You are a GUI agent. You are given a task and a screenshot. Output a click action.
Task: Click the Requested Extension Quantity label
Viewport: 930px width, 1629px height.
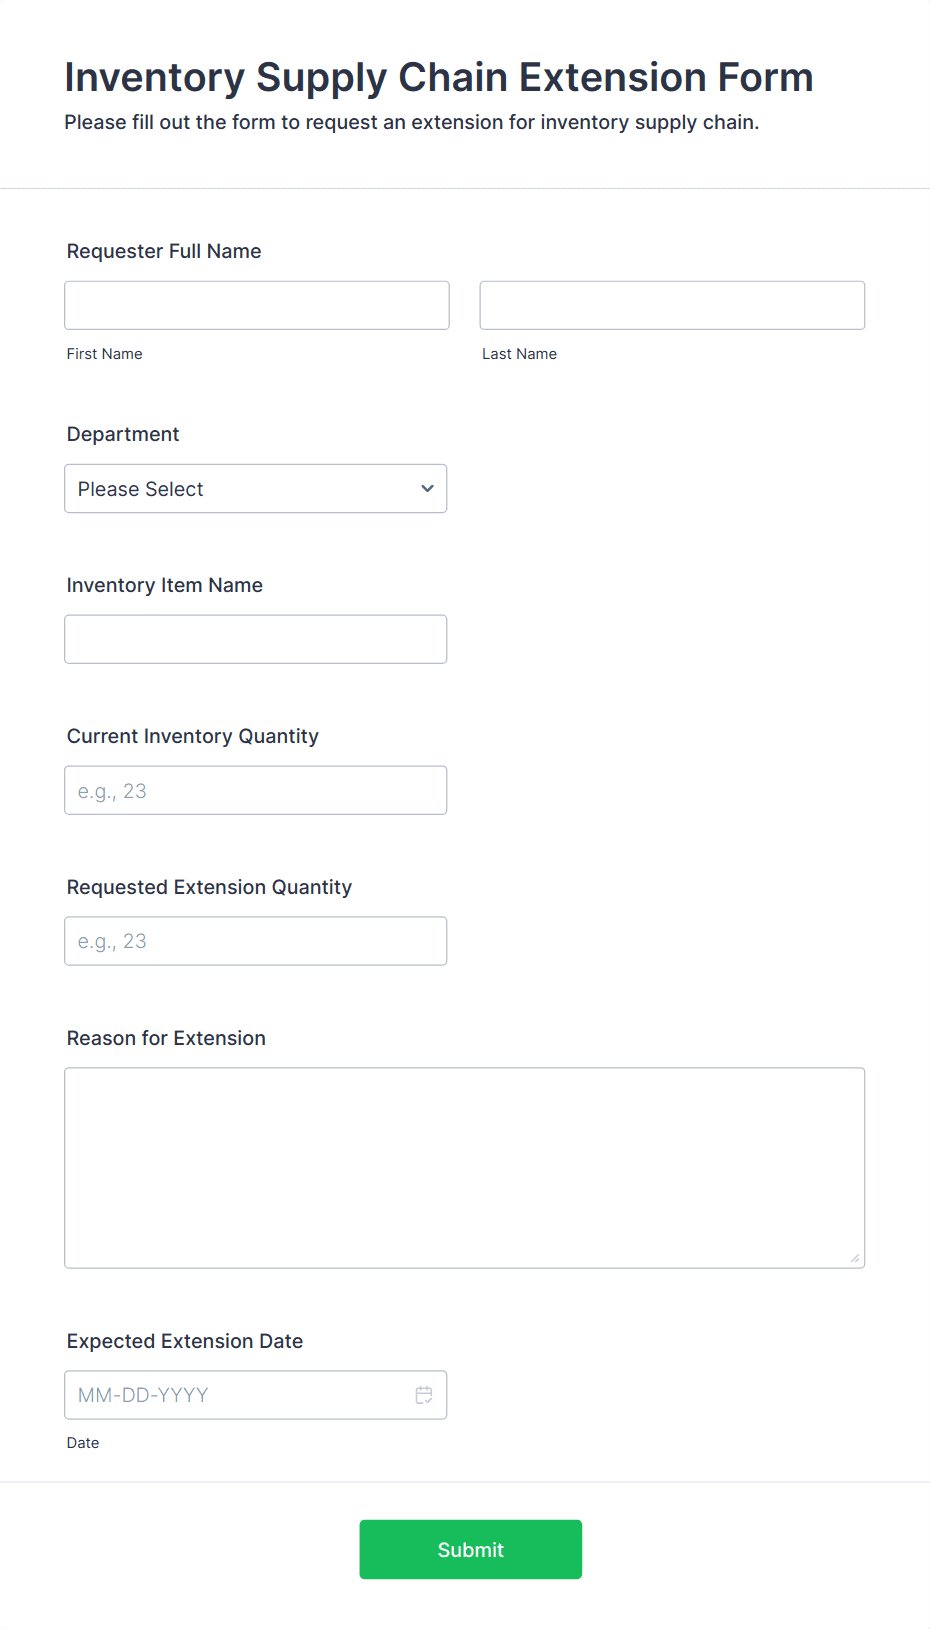coord(210,887)
